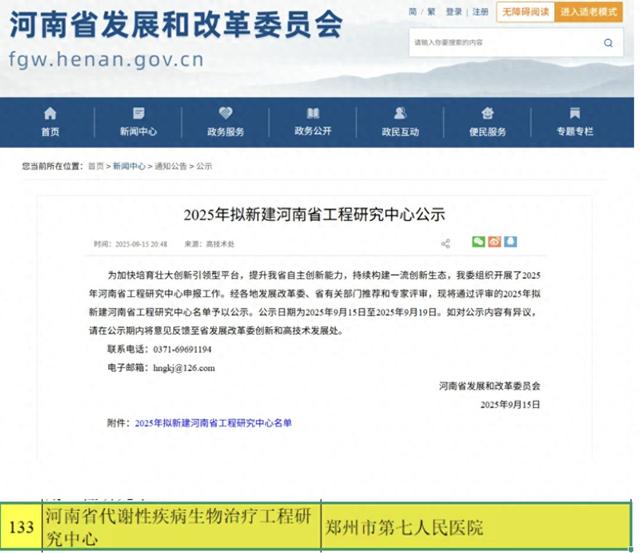Click the article title 2025年拟新建河南省工程研究中心公示
The height and width of the screenshot is (553, 640).
[314, 215]
